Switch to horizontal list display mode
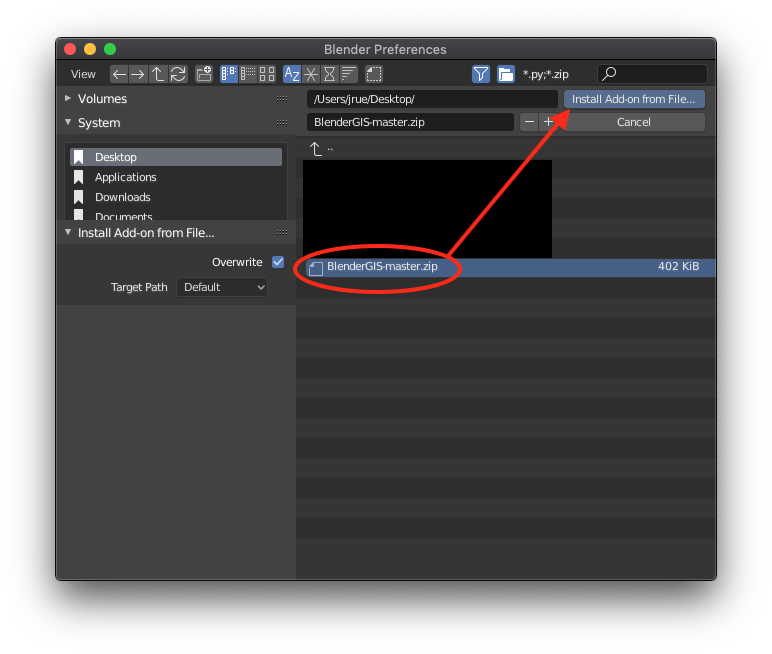 248,74
